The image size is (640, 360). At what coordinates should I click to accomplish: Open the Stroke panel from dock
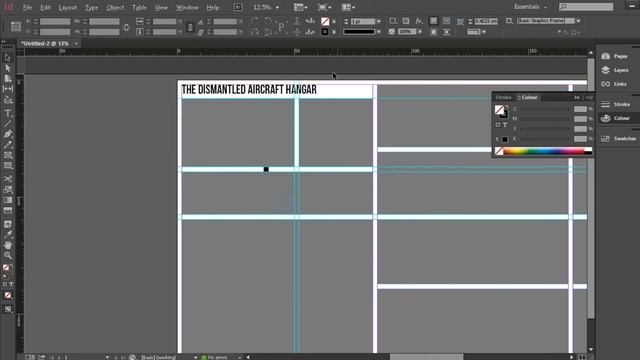coord(616,104)
